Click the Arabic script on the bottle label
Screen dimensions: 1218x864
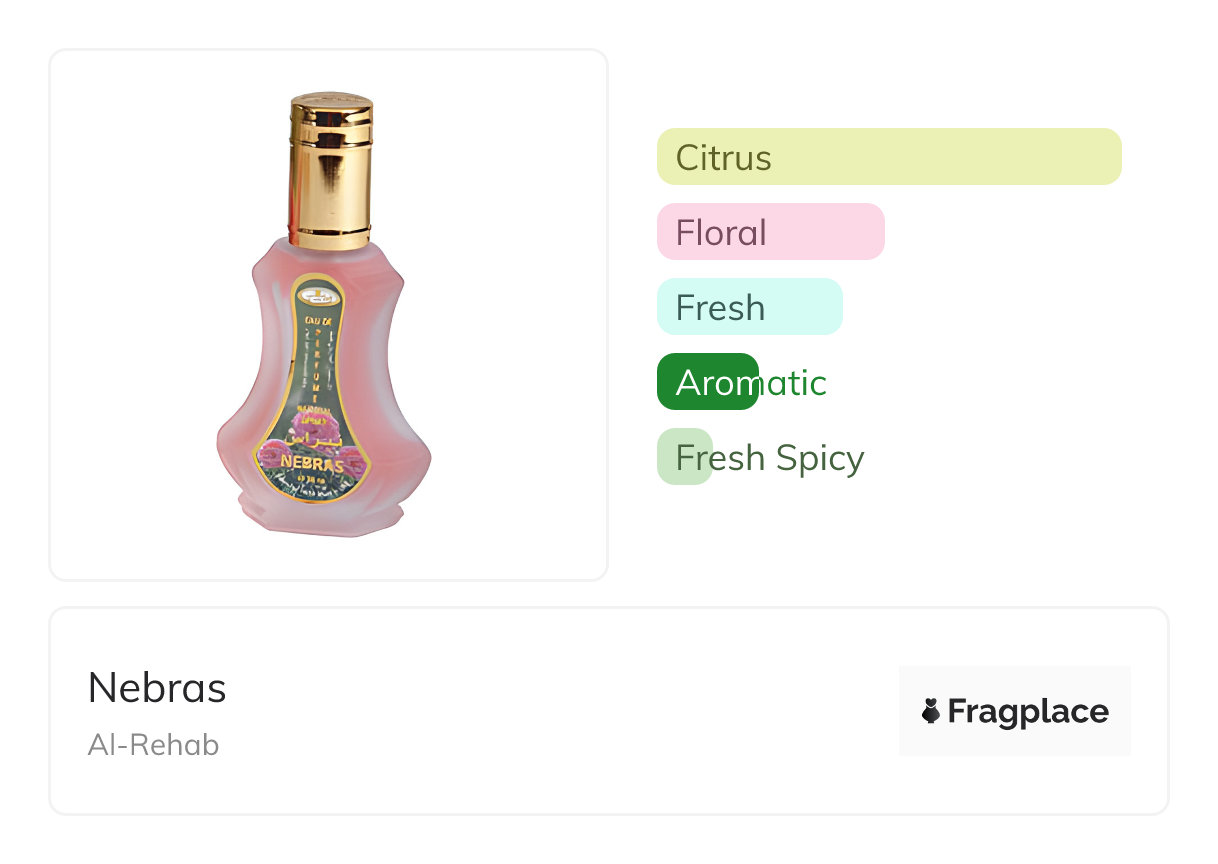click(x=314, y=440)
